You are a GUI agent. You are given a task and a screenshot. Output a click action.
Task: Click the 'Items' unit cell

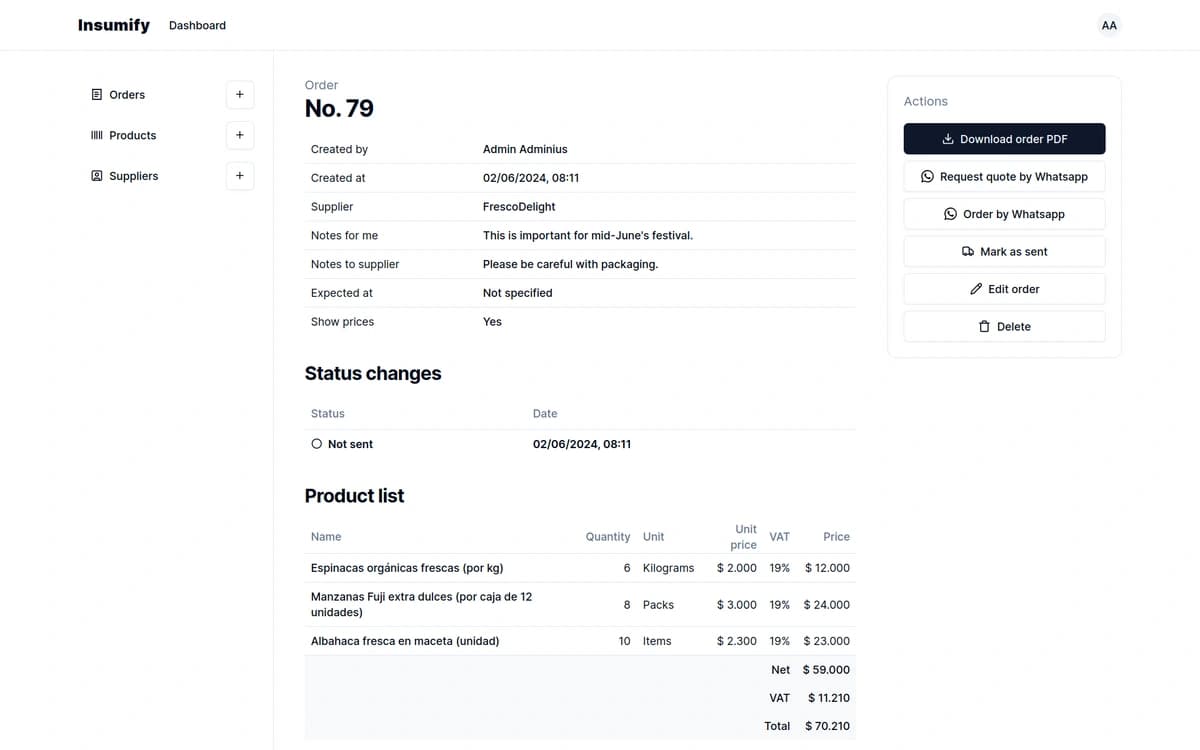(x=657, y=641)
